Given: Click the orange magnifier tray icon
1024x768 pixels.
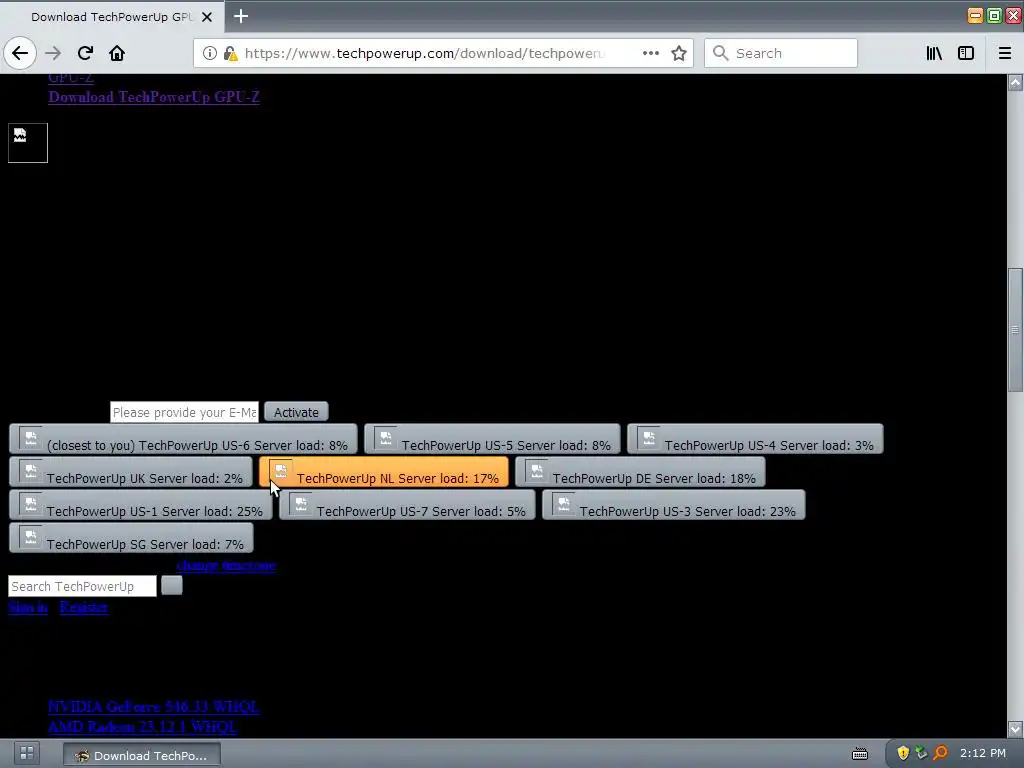Looking at the screenshot, I should (940, 753).
